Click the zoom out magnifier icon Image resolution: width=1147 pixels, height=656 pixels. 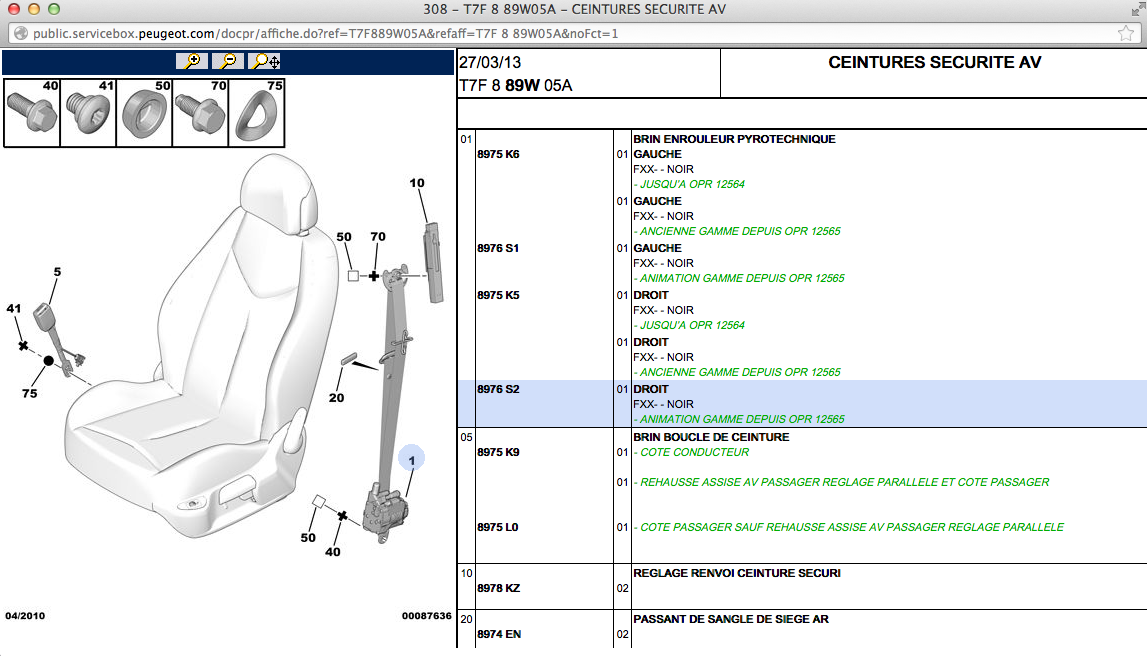228,61
